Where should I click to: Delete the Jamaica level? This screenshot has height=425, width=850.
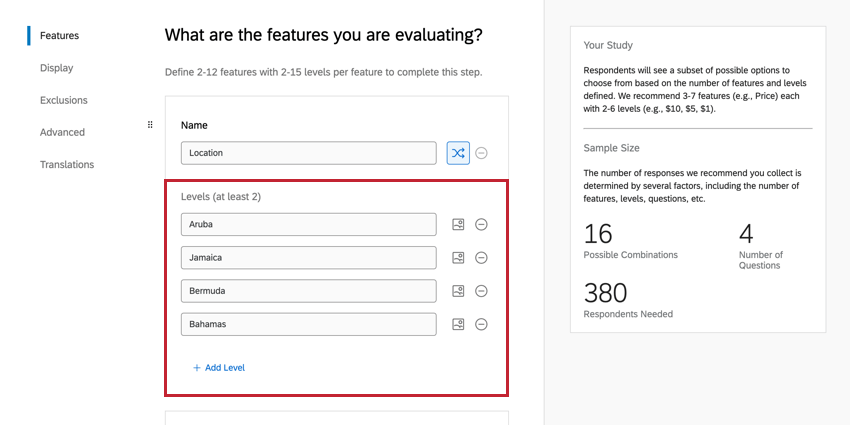pos(481,258)
